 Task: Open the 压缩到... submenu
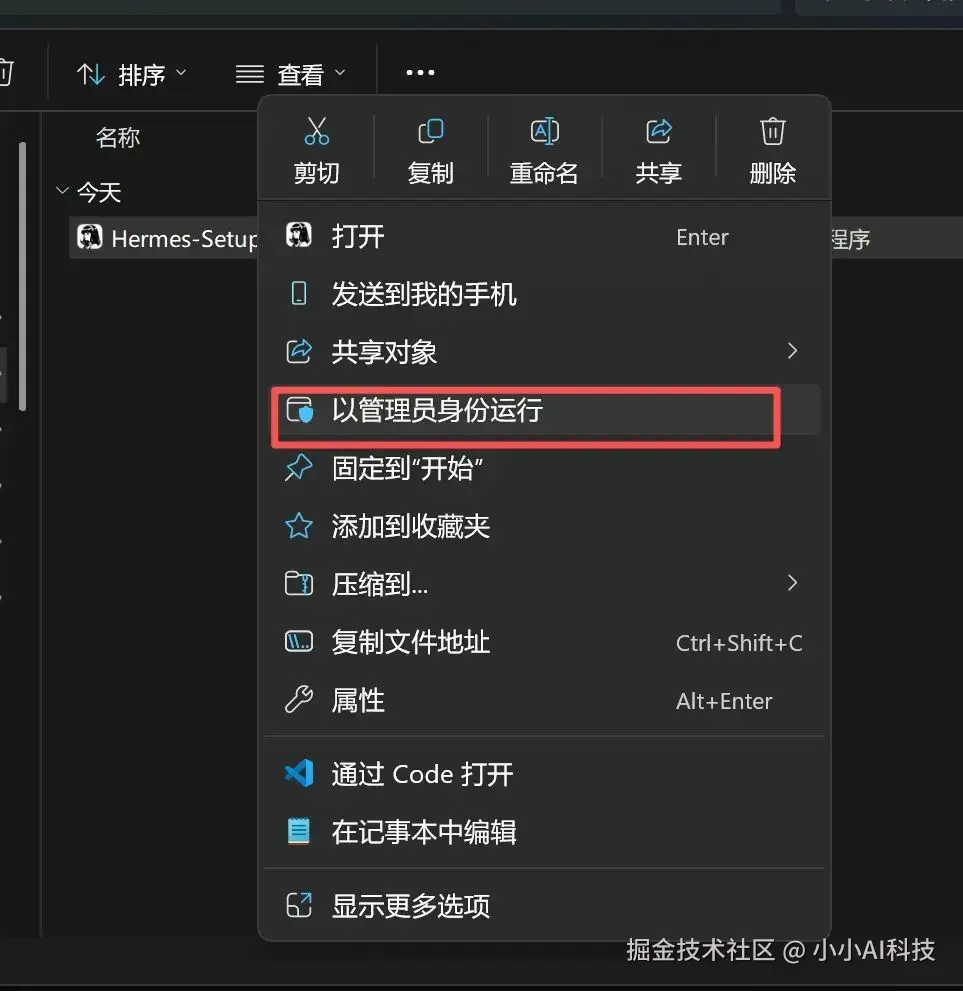(x=544, y=584)
